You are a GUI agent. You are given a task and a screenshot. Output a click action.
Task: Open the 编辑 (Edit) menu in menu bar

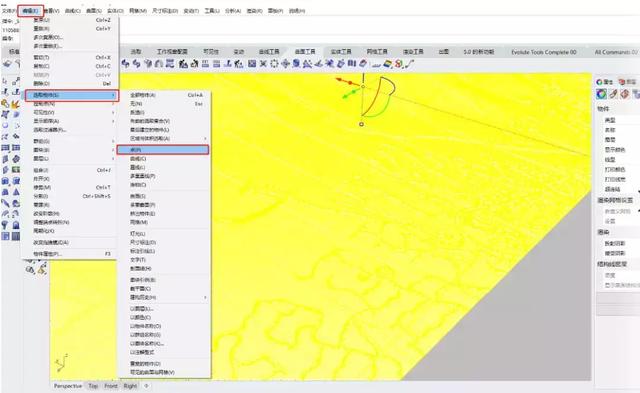(31, 11)
